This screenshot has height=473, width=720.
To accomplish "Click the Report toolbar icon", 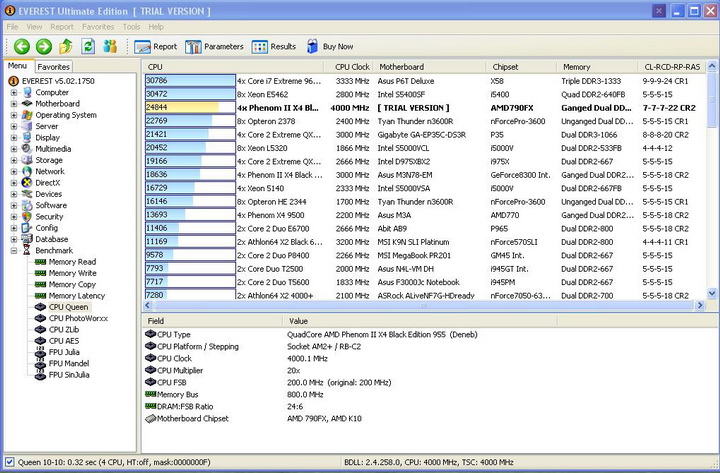I will point(142,46).
